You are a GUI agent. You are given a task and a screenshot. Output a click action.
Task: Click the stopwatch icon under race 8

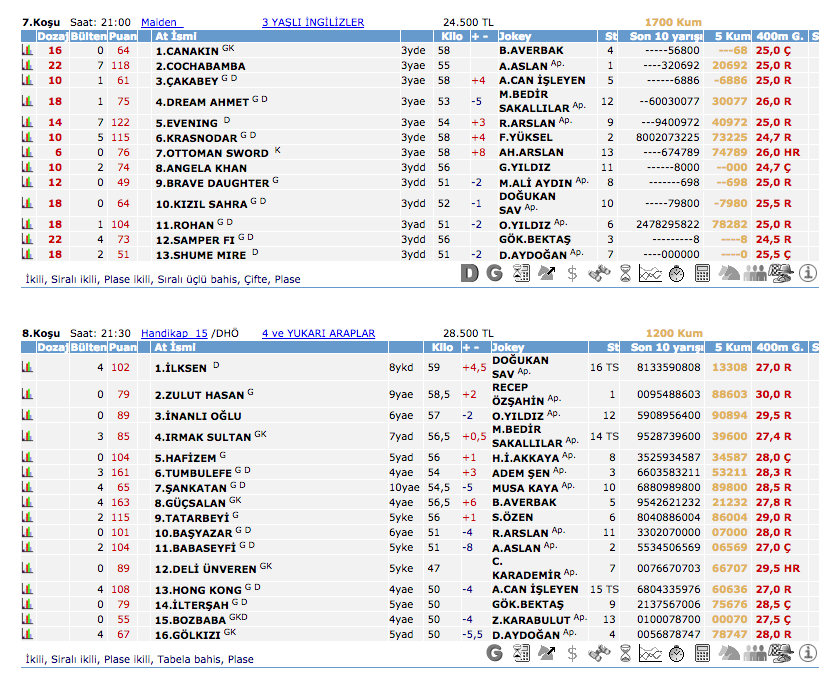(677, 653)
